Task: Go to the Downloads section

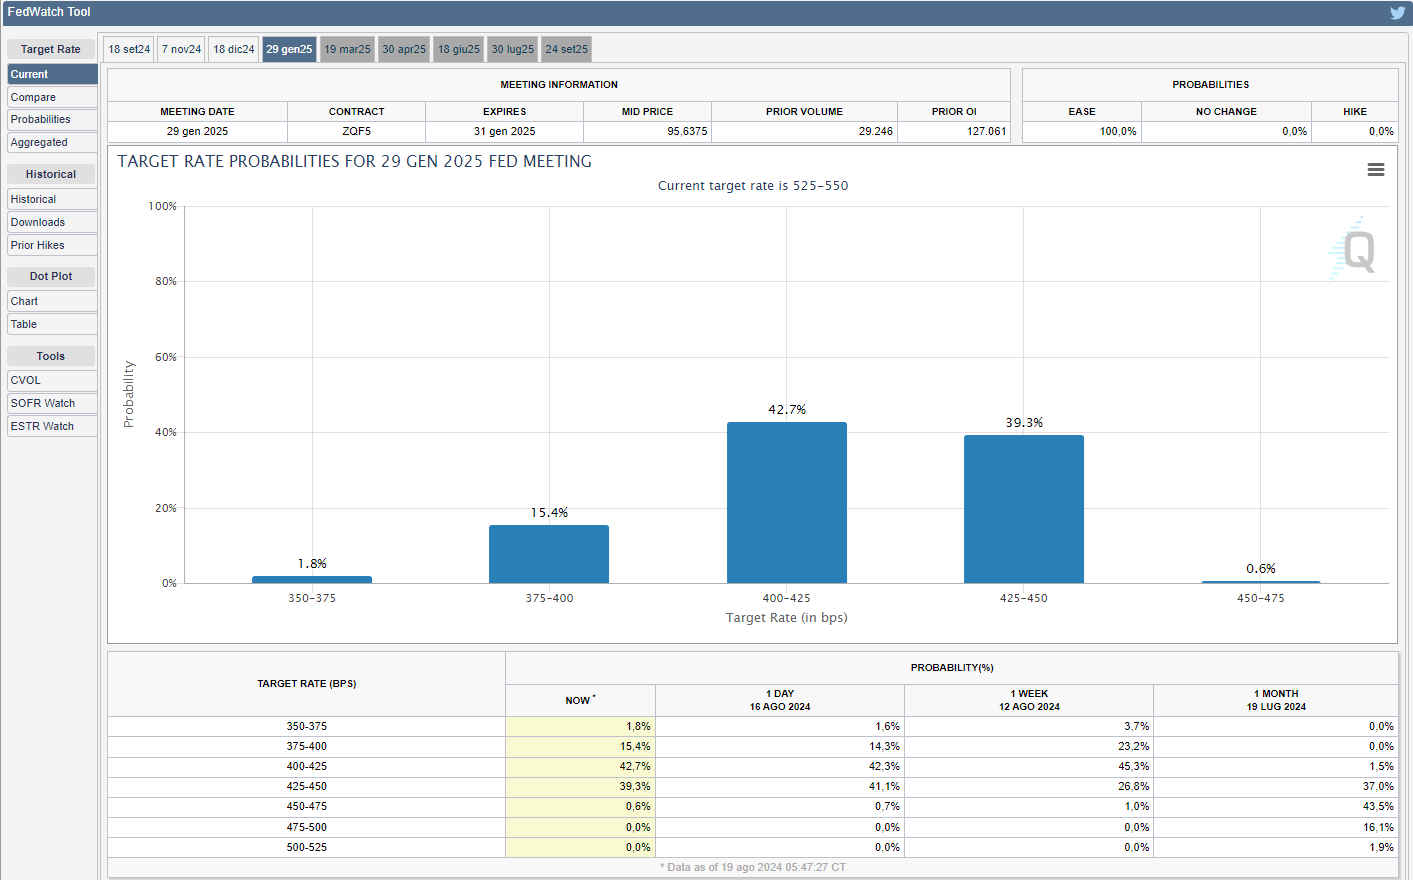Action: tap(52, 223)
